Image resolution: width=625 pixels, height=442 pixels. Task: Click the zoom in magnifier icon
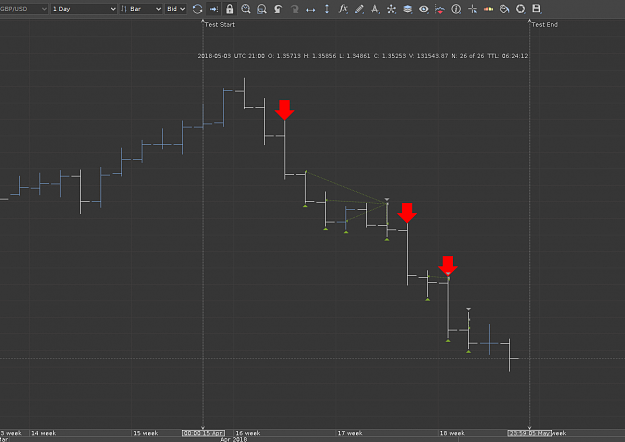(x=246, y=9)
